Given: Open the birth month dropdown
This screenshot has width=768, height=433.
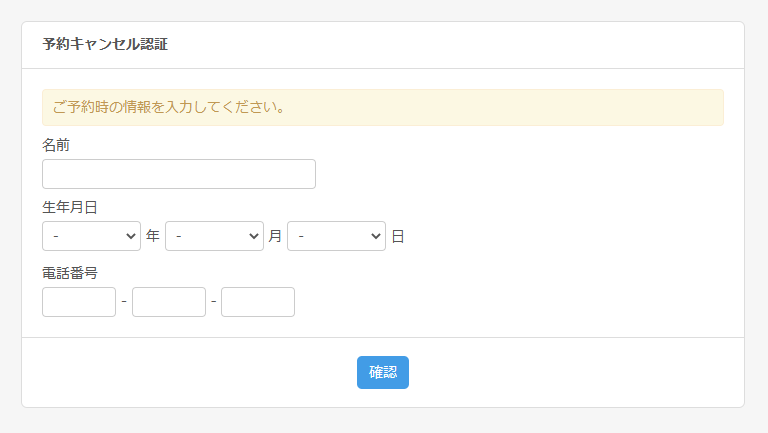Looking at the screenshot, I should (214, 236).
